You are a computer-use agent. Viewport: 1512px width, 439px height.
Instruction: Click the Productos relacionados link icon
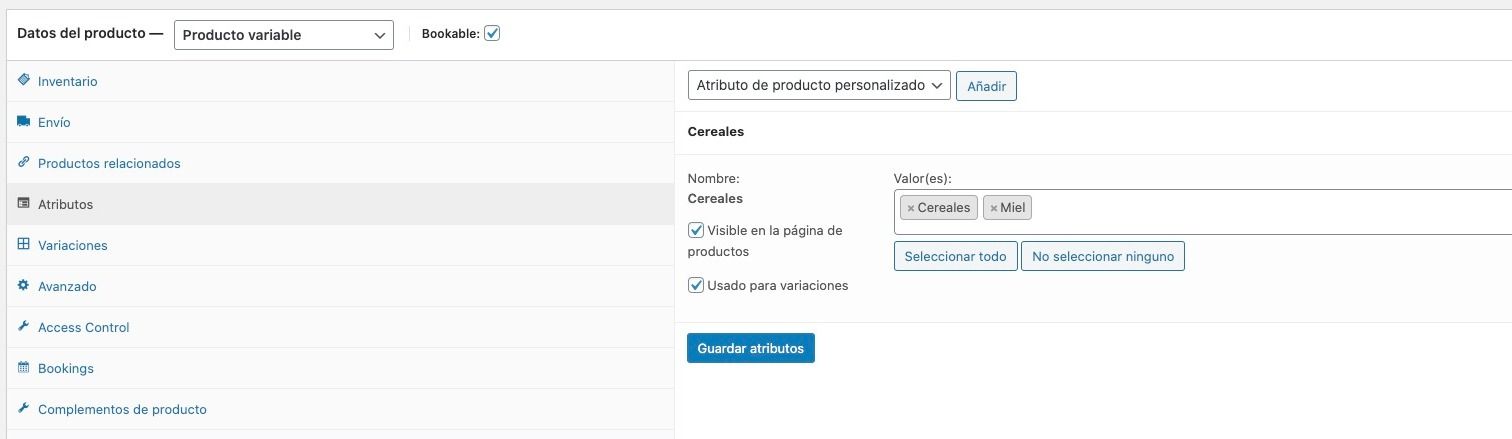[x=24, y=162]
